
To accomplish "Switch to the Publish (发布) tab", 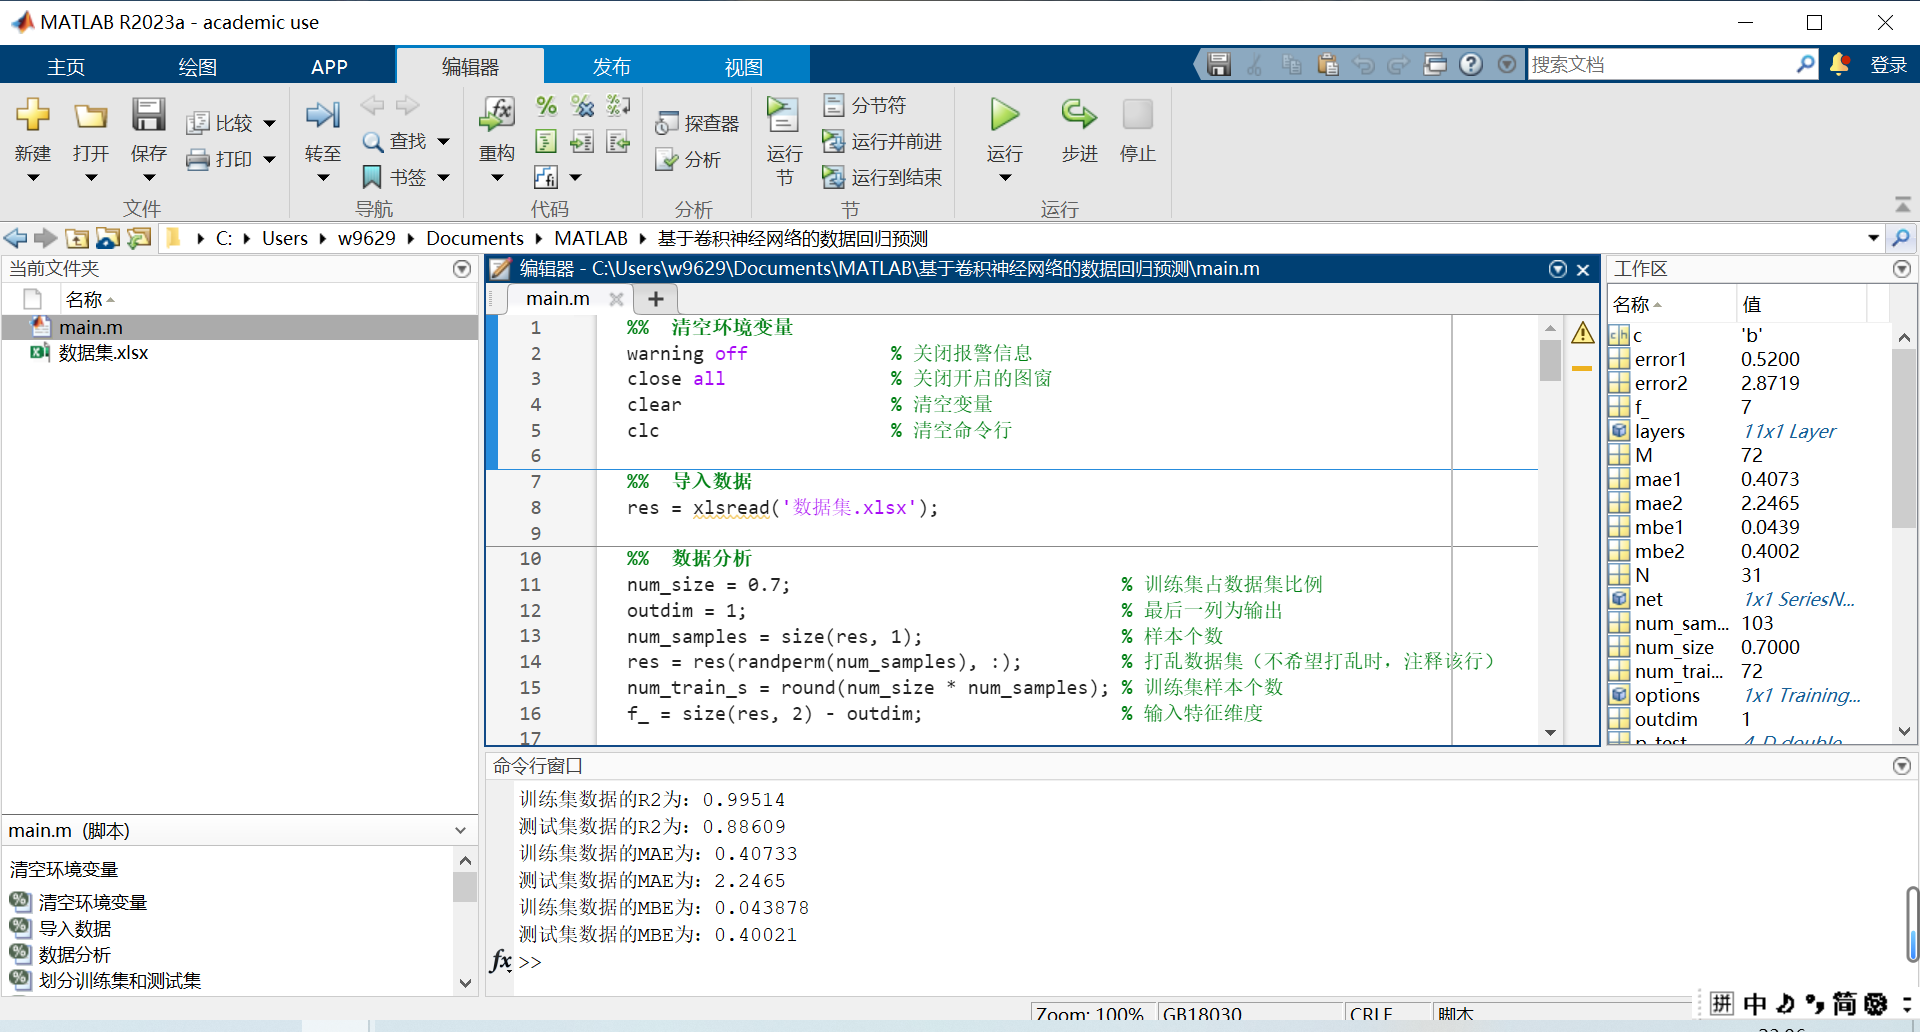I will click(611, 66).
